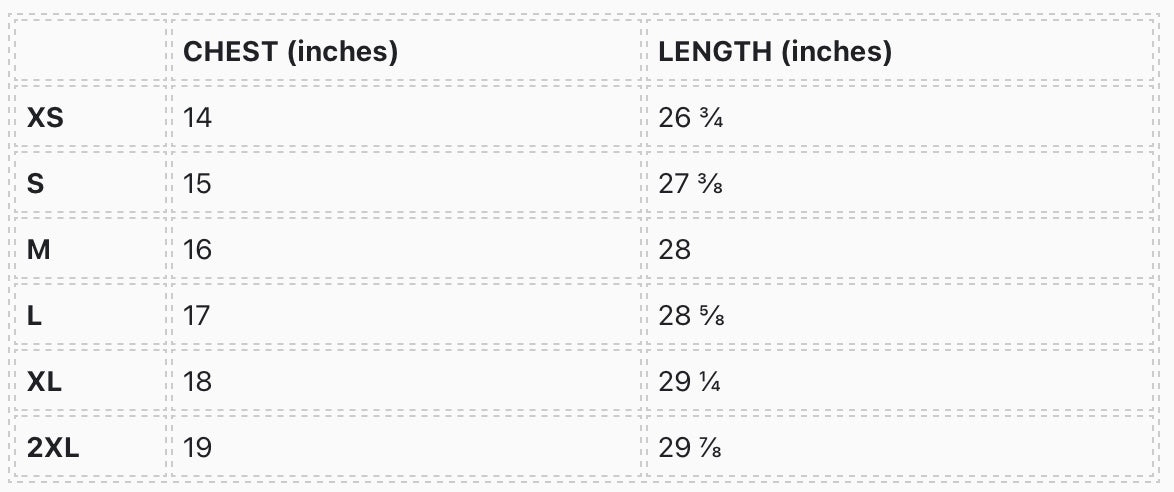Click chest value 15 cell
Screen dimensions: 1174x492
(198, 184)
